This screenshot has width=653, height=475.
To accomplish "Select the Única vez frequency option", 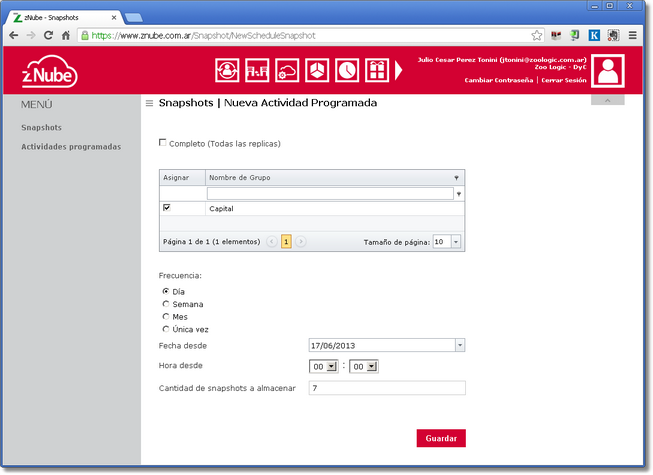I will tap(166, 328).
